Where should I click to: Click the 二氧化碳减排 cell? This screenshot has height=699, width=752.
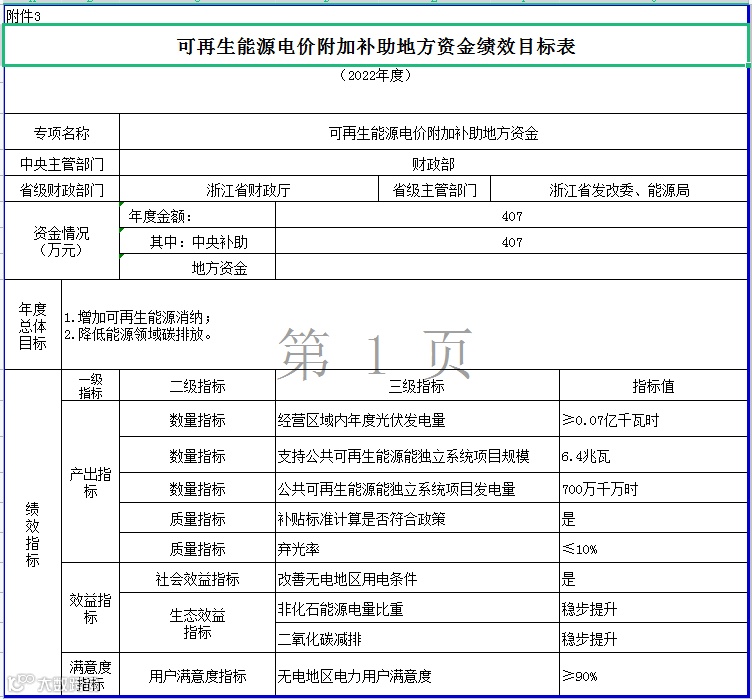(417, 638)
